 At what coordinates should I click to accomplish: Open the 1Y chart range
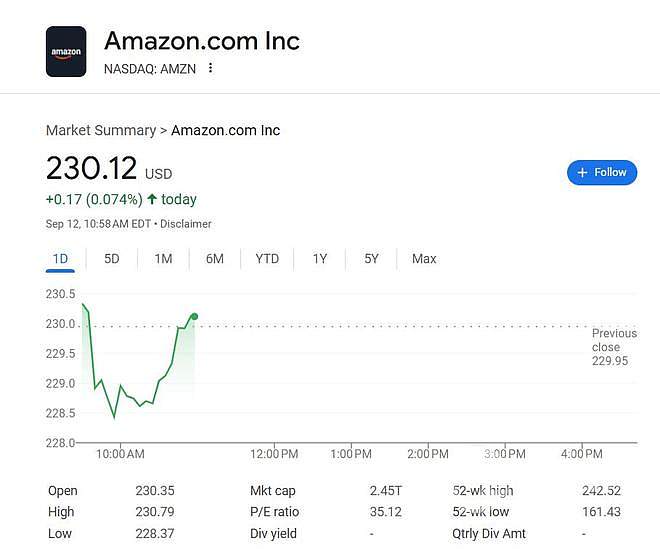(x=320, y=259)
